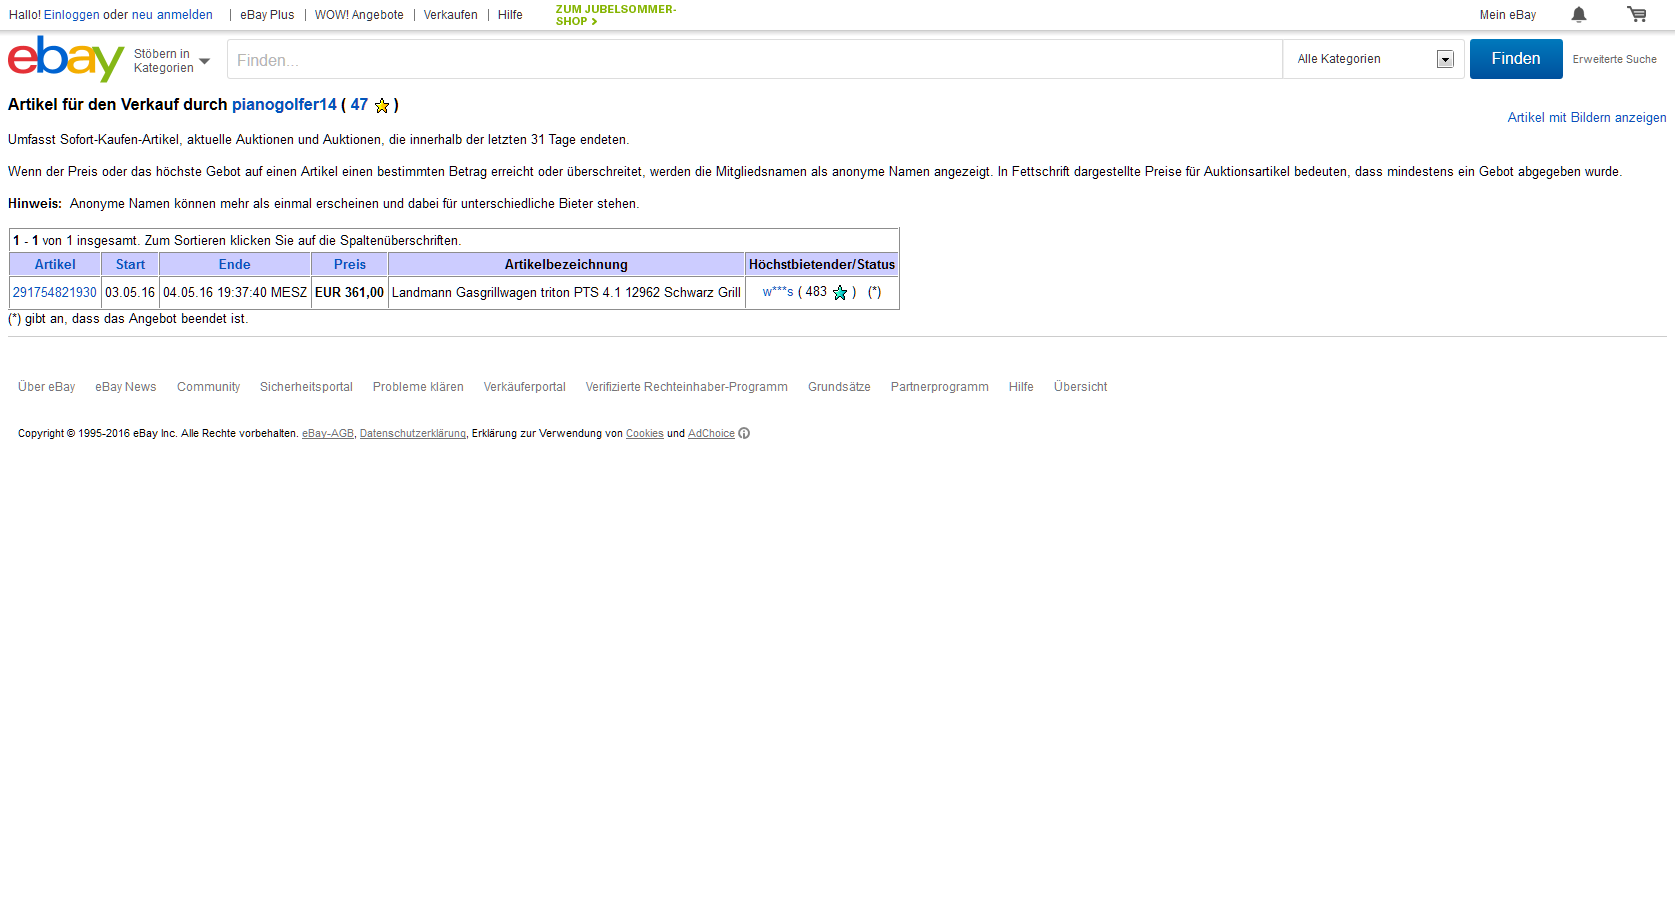Select the end date 04.05.16 19:37:40 MESZ

point(235,293)
